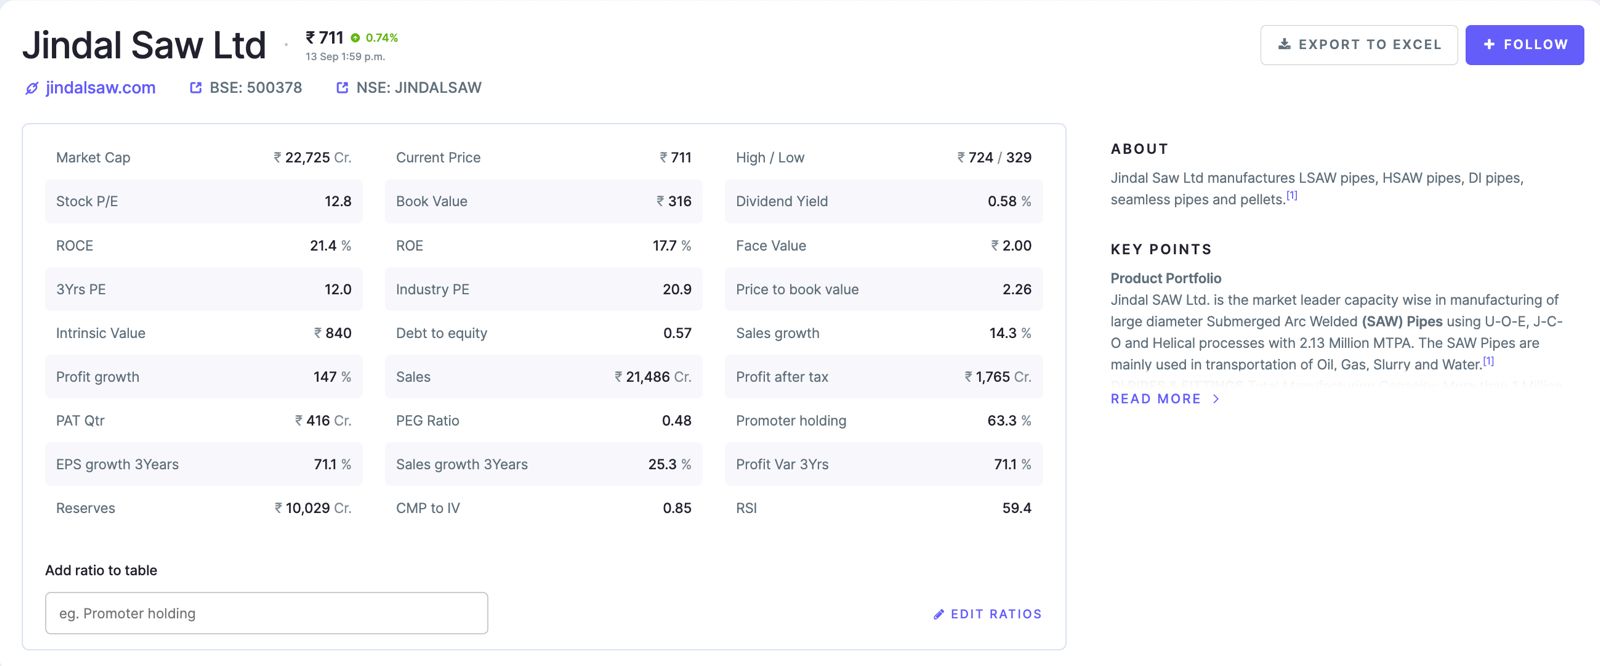Image resolution: width=1600 pixels, height=666 pixels.
Task: Click the [1] citation after pellets
Action: 1292,196
